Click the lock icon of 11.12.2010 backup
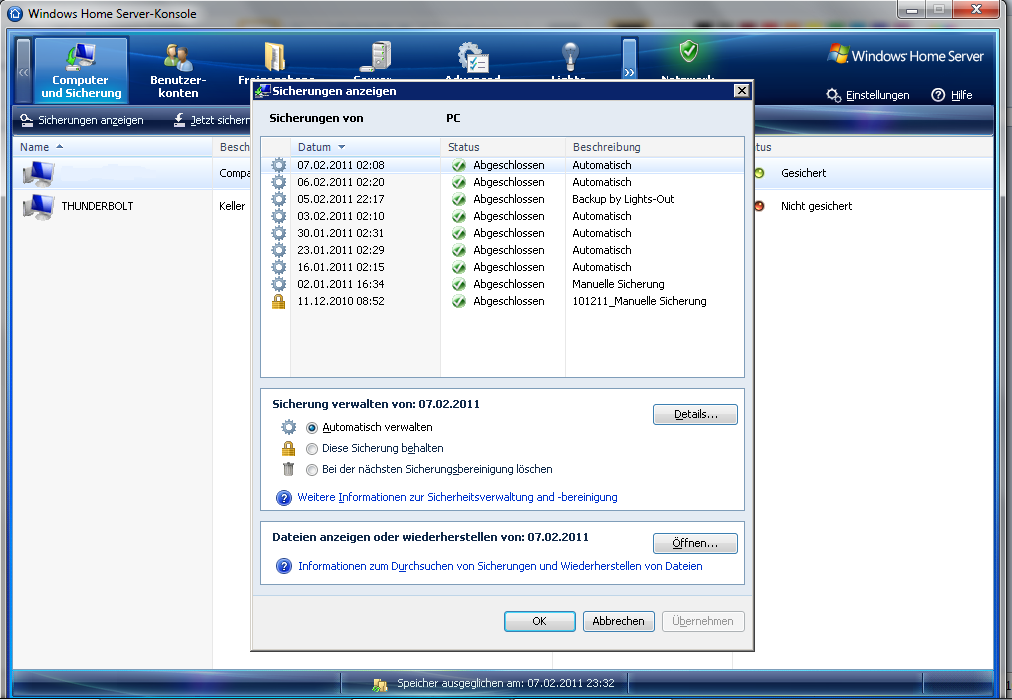 278,301
